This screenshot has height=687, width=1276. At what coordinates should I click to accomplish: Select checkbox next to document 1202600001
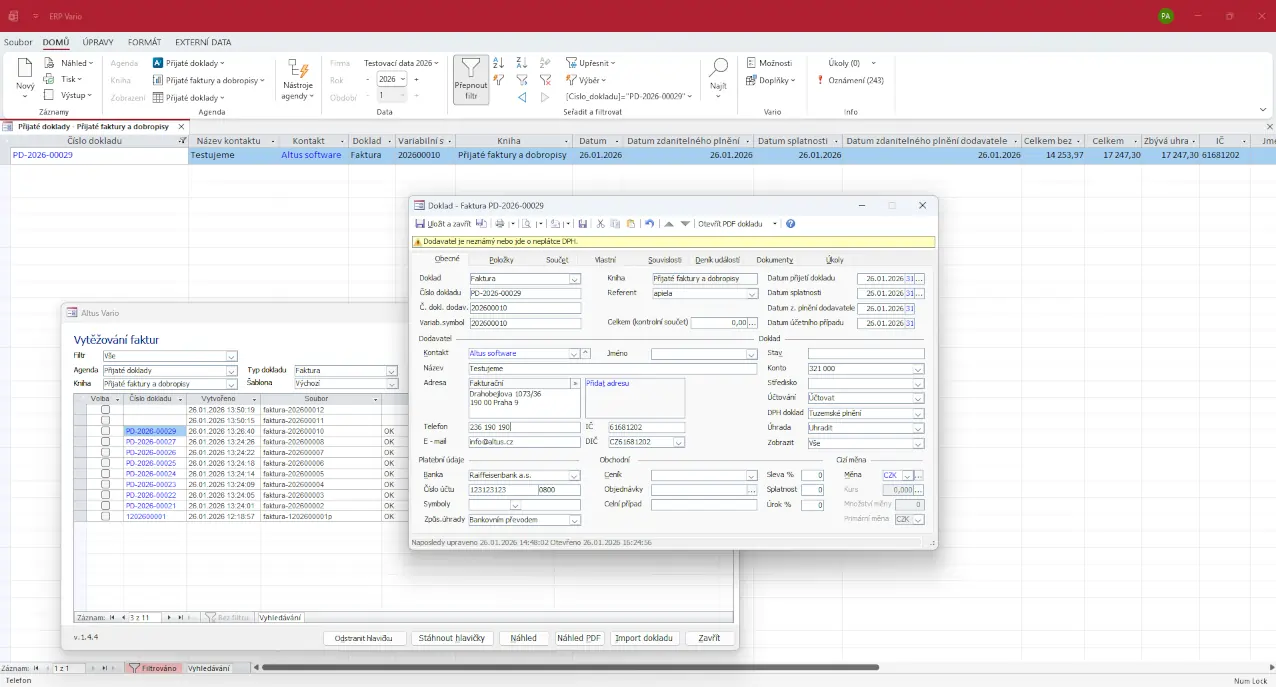pos(105,516)
